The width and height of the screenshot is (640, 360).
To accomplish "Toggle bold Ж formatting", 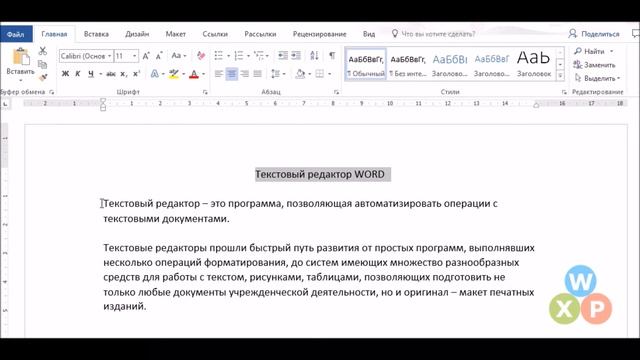I will pos(65,74).
